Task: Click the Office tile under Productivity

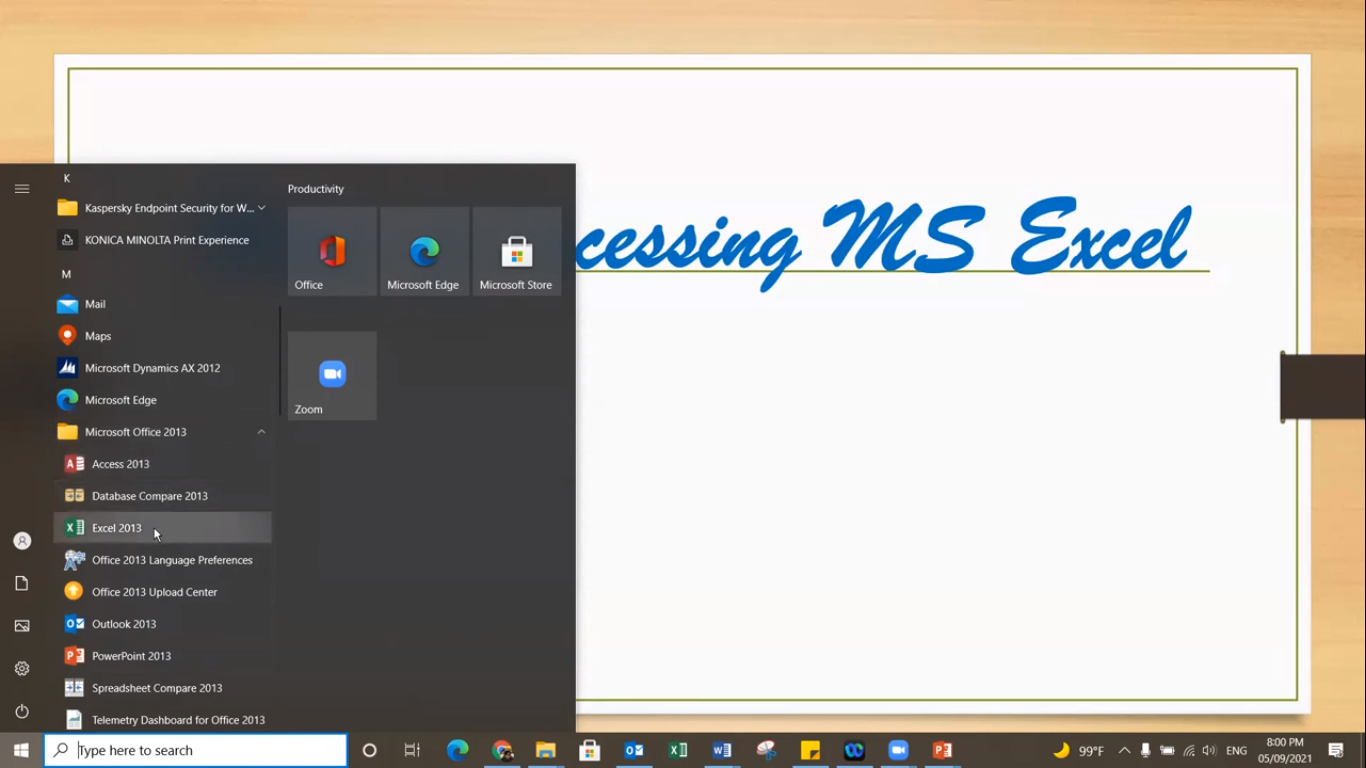Action: tap(332, 251)
